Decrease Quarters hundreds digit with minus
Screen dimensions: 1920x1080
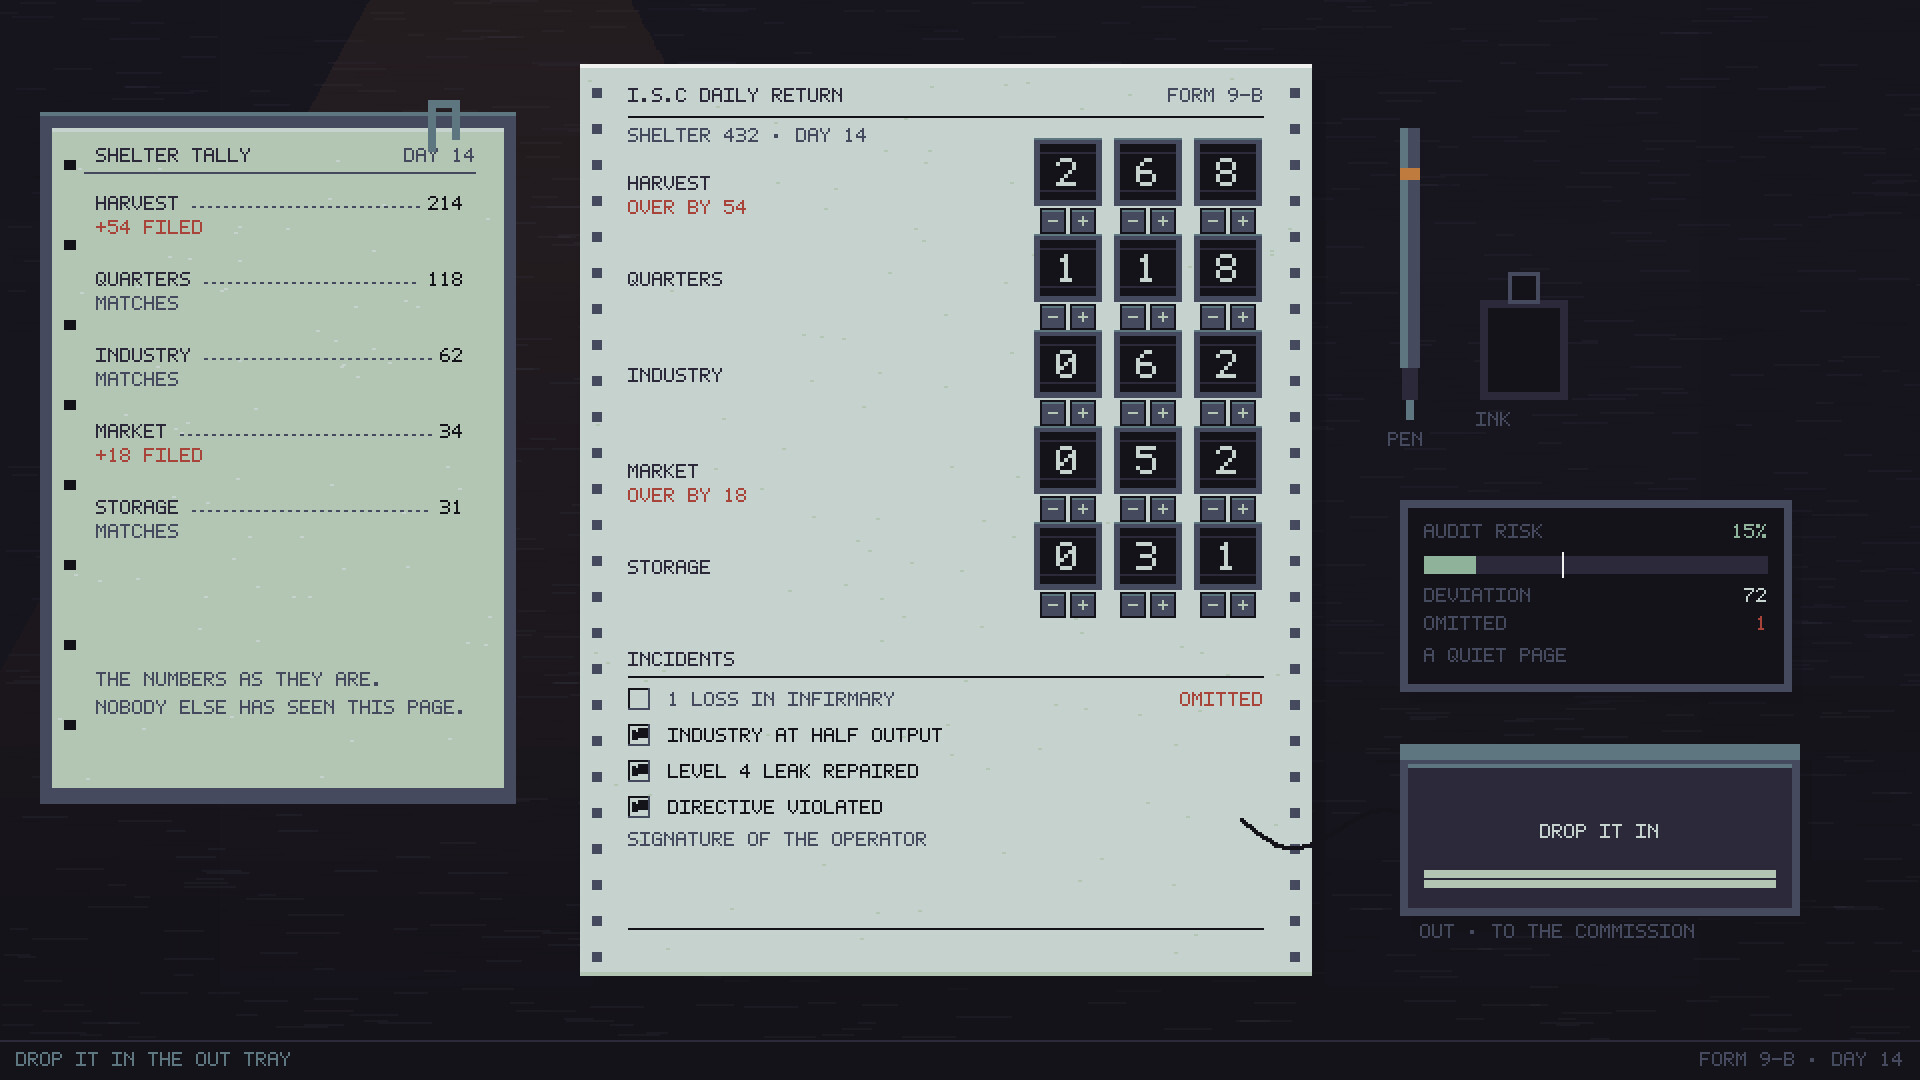point(1053,317)
